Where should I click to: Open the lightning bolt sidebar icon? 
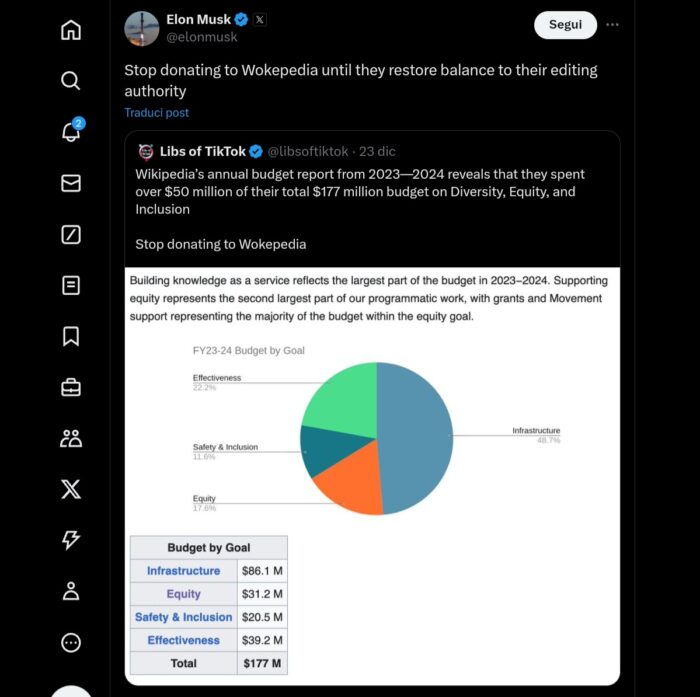click(71, 540)
